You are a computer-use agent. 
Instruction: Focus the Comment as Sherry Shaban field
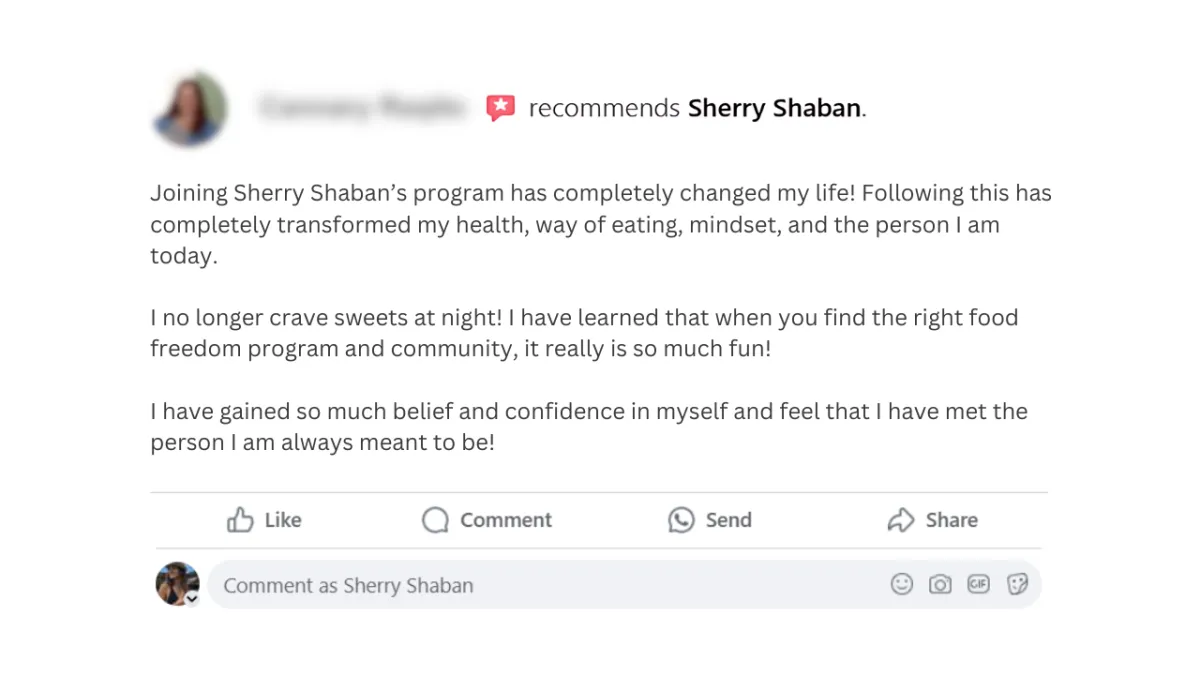tap(624, 585)
